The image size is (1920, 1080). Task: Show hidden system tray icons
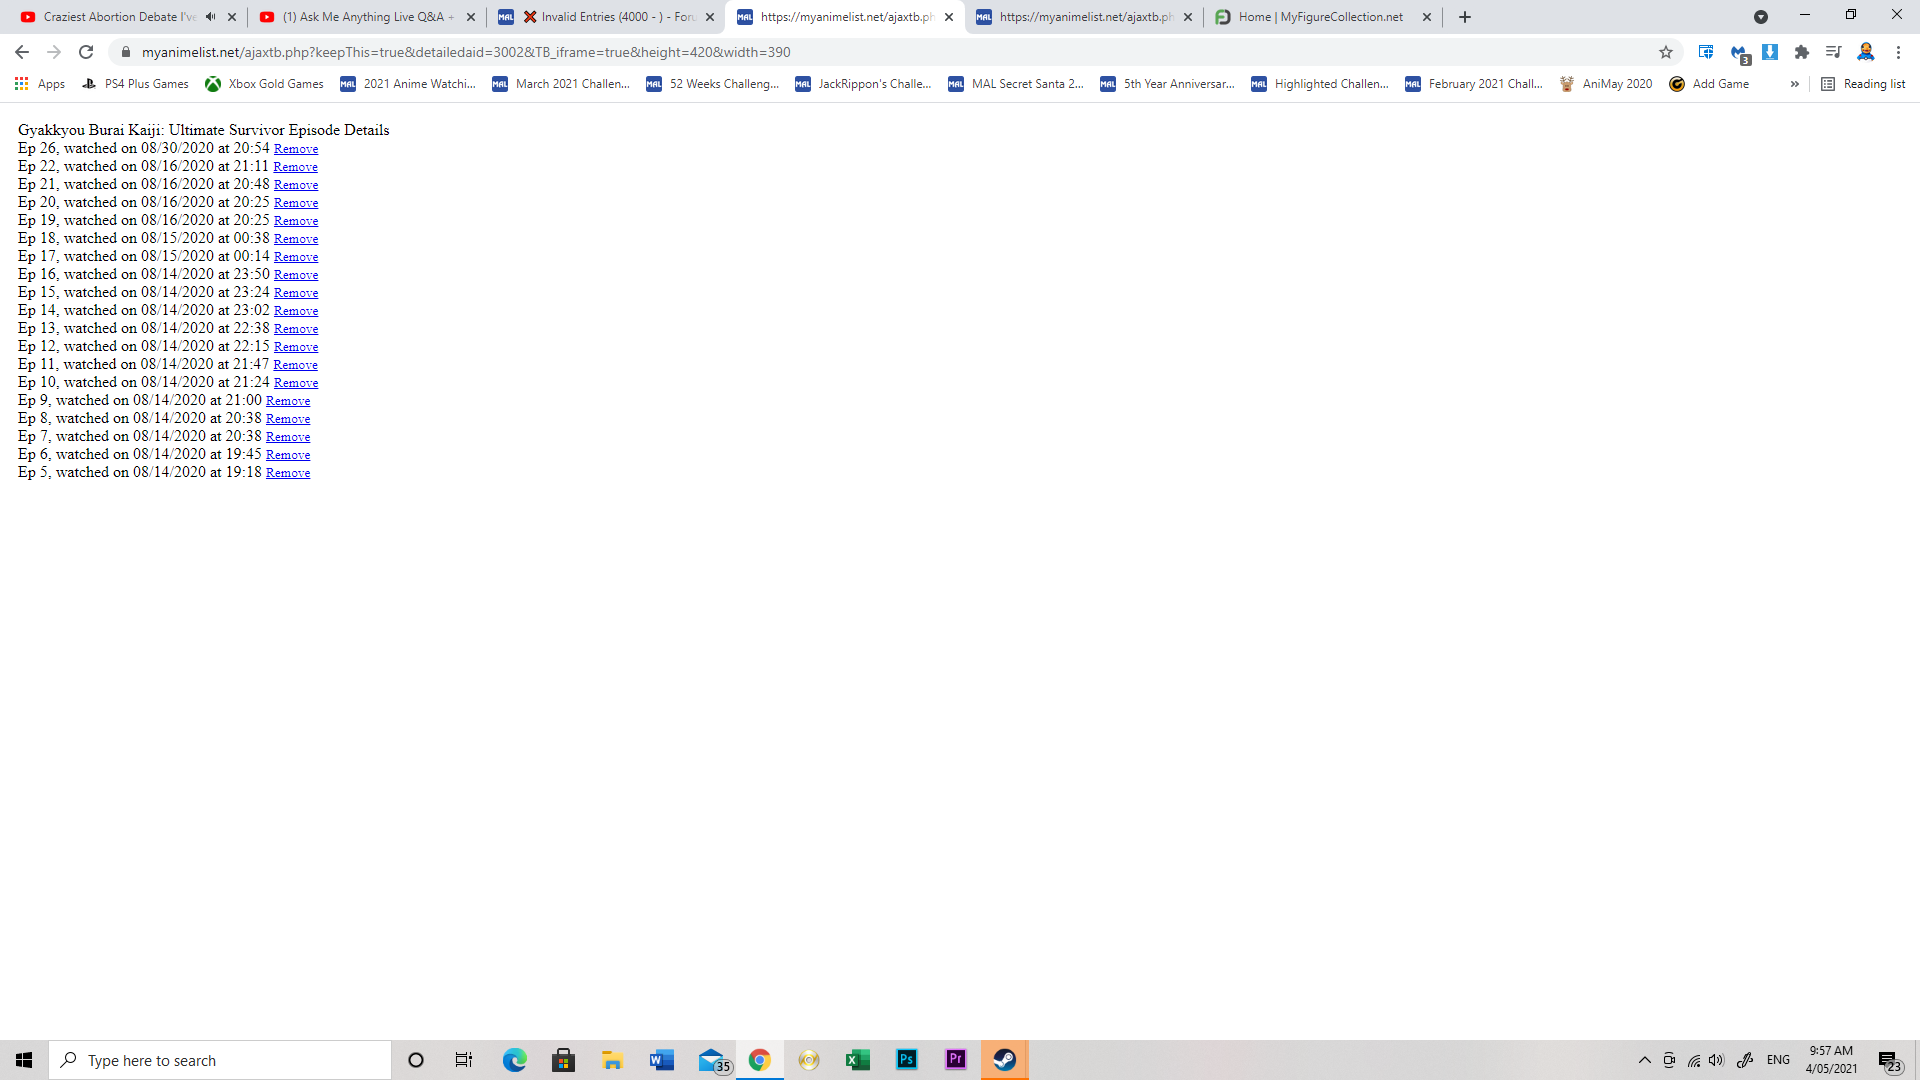click(x=1644, y=1060)
